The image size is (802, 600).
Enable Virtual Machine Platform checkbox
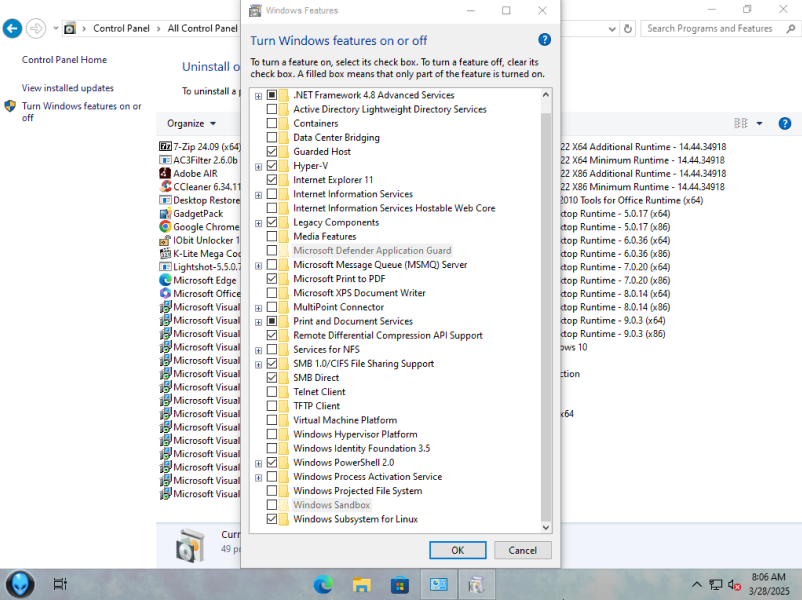click(x=272, y=420)
